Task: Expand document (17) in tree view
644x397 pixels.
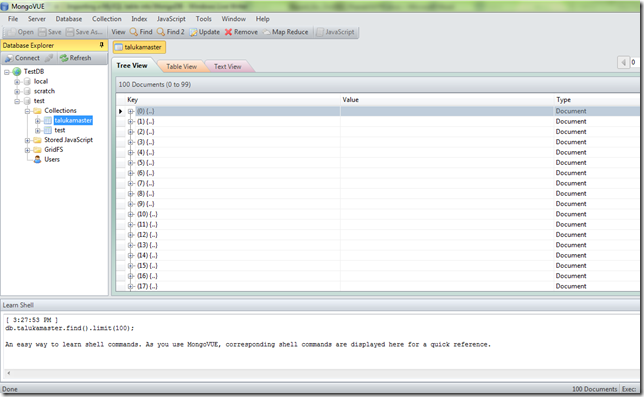Action: pos(131,287)
